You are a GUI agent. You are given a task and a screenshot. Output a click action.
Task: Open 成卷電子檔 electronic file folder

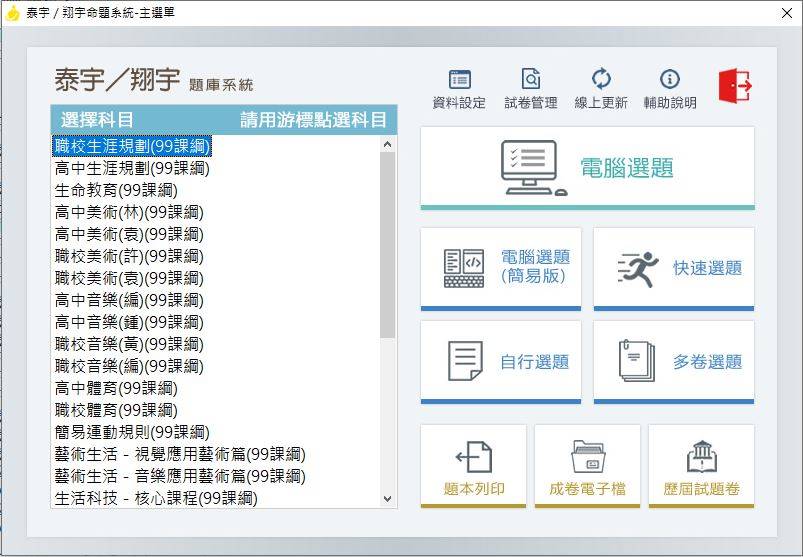point(587,466)
